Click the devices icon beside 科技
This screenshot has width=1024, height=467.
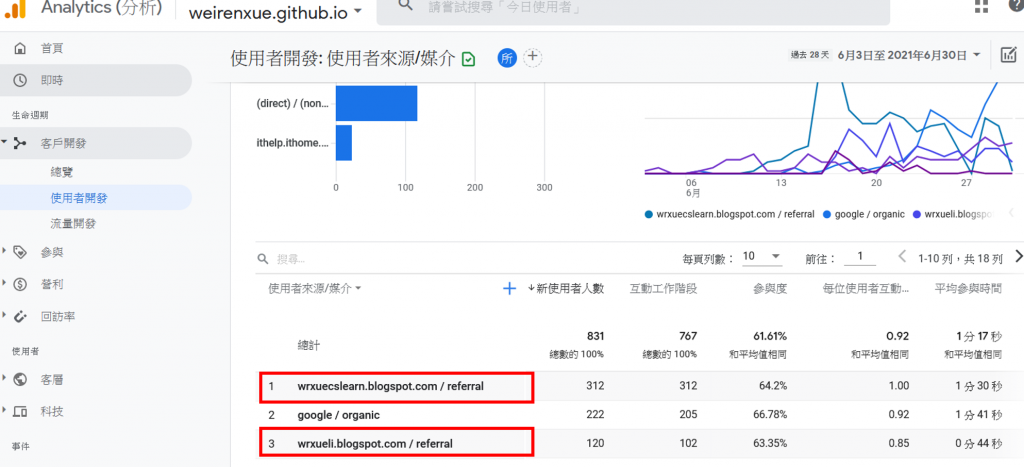click(x=20, y=411)
